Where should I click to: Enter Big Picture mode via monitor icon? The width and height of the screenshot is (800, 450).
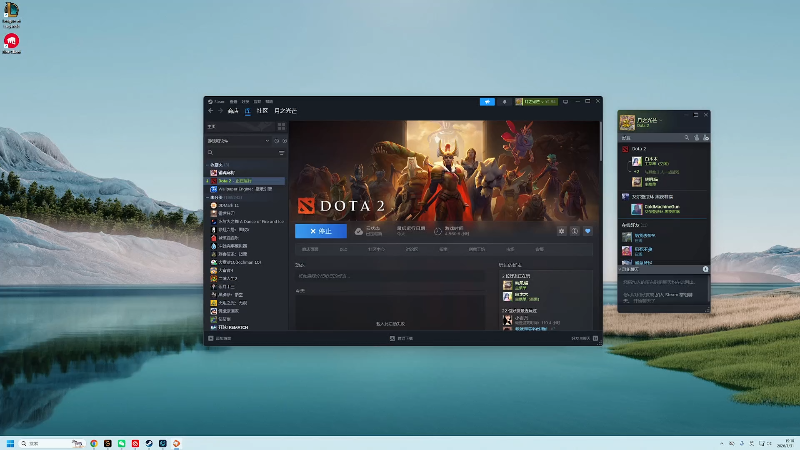[565, 102]
